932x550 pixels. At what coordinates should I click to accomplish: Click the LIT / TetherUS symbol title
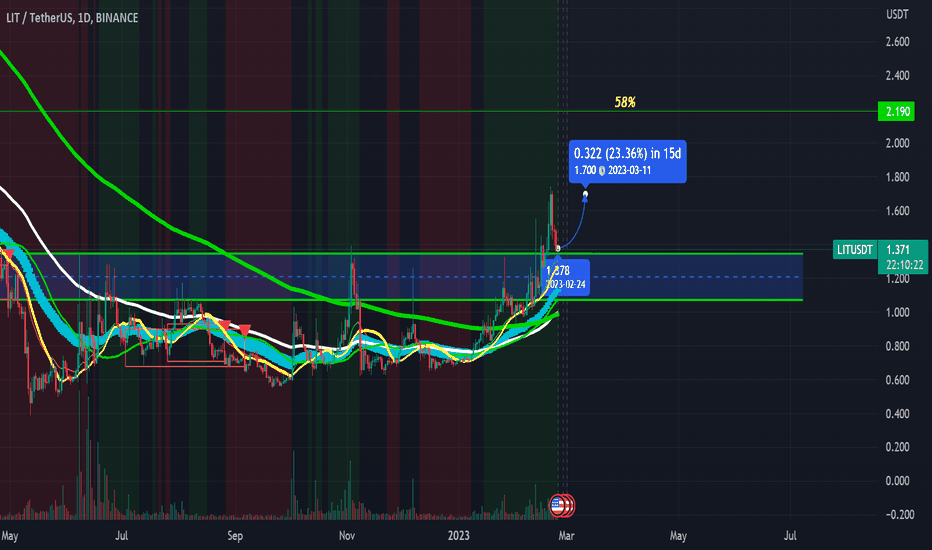click(72, 18)
